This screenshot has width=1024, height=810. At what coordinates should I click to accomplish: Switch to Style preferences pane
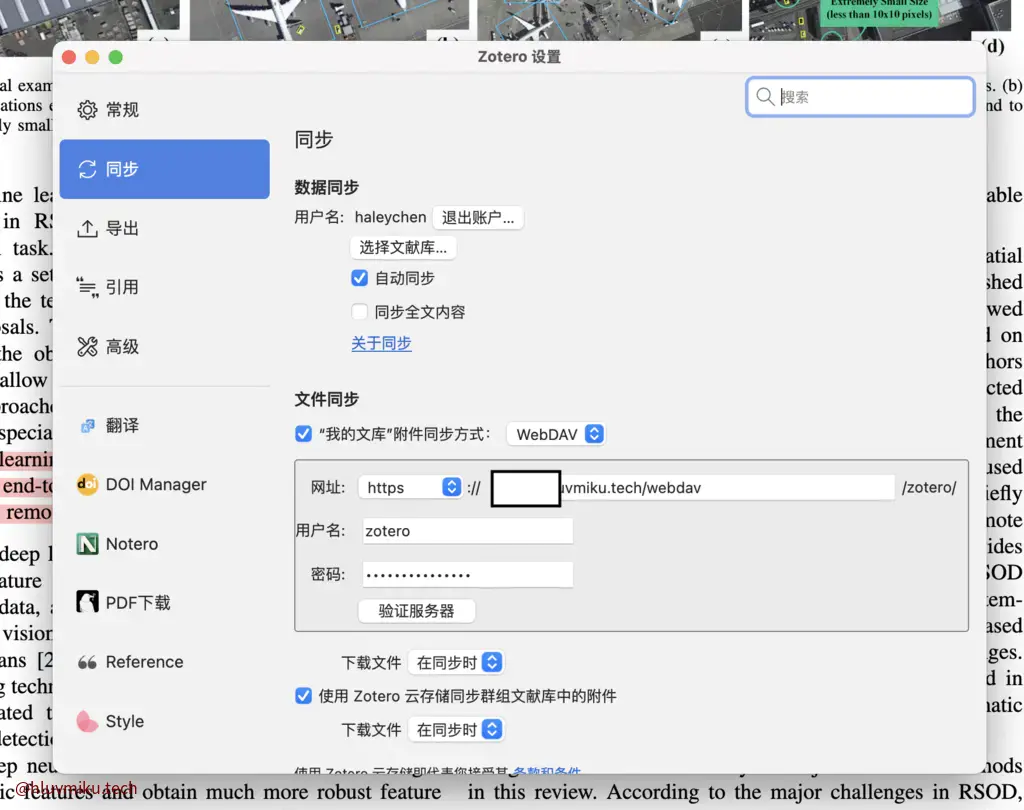165,721
